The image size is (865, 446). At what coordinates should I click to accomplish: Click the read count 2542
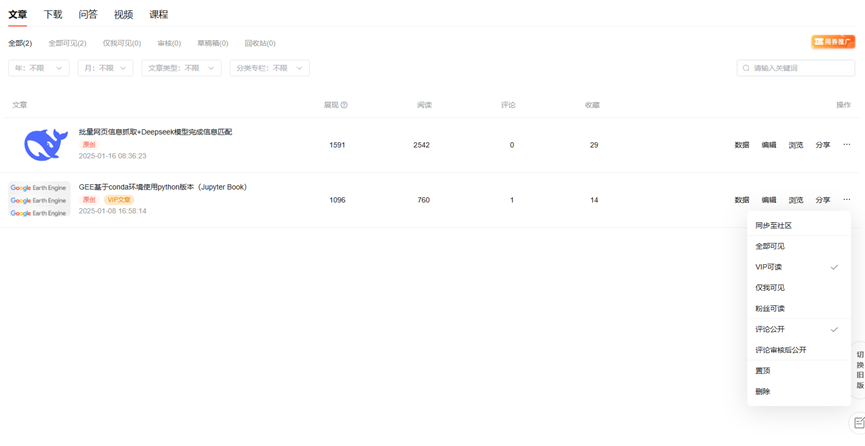(x=421, y=145)
